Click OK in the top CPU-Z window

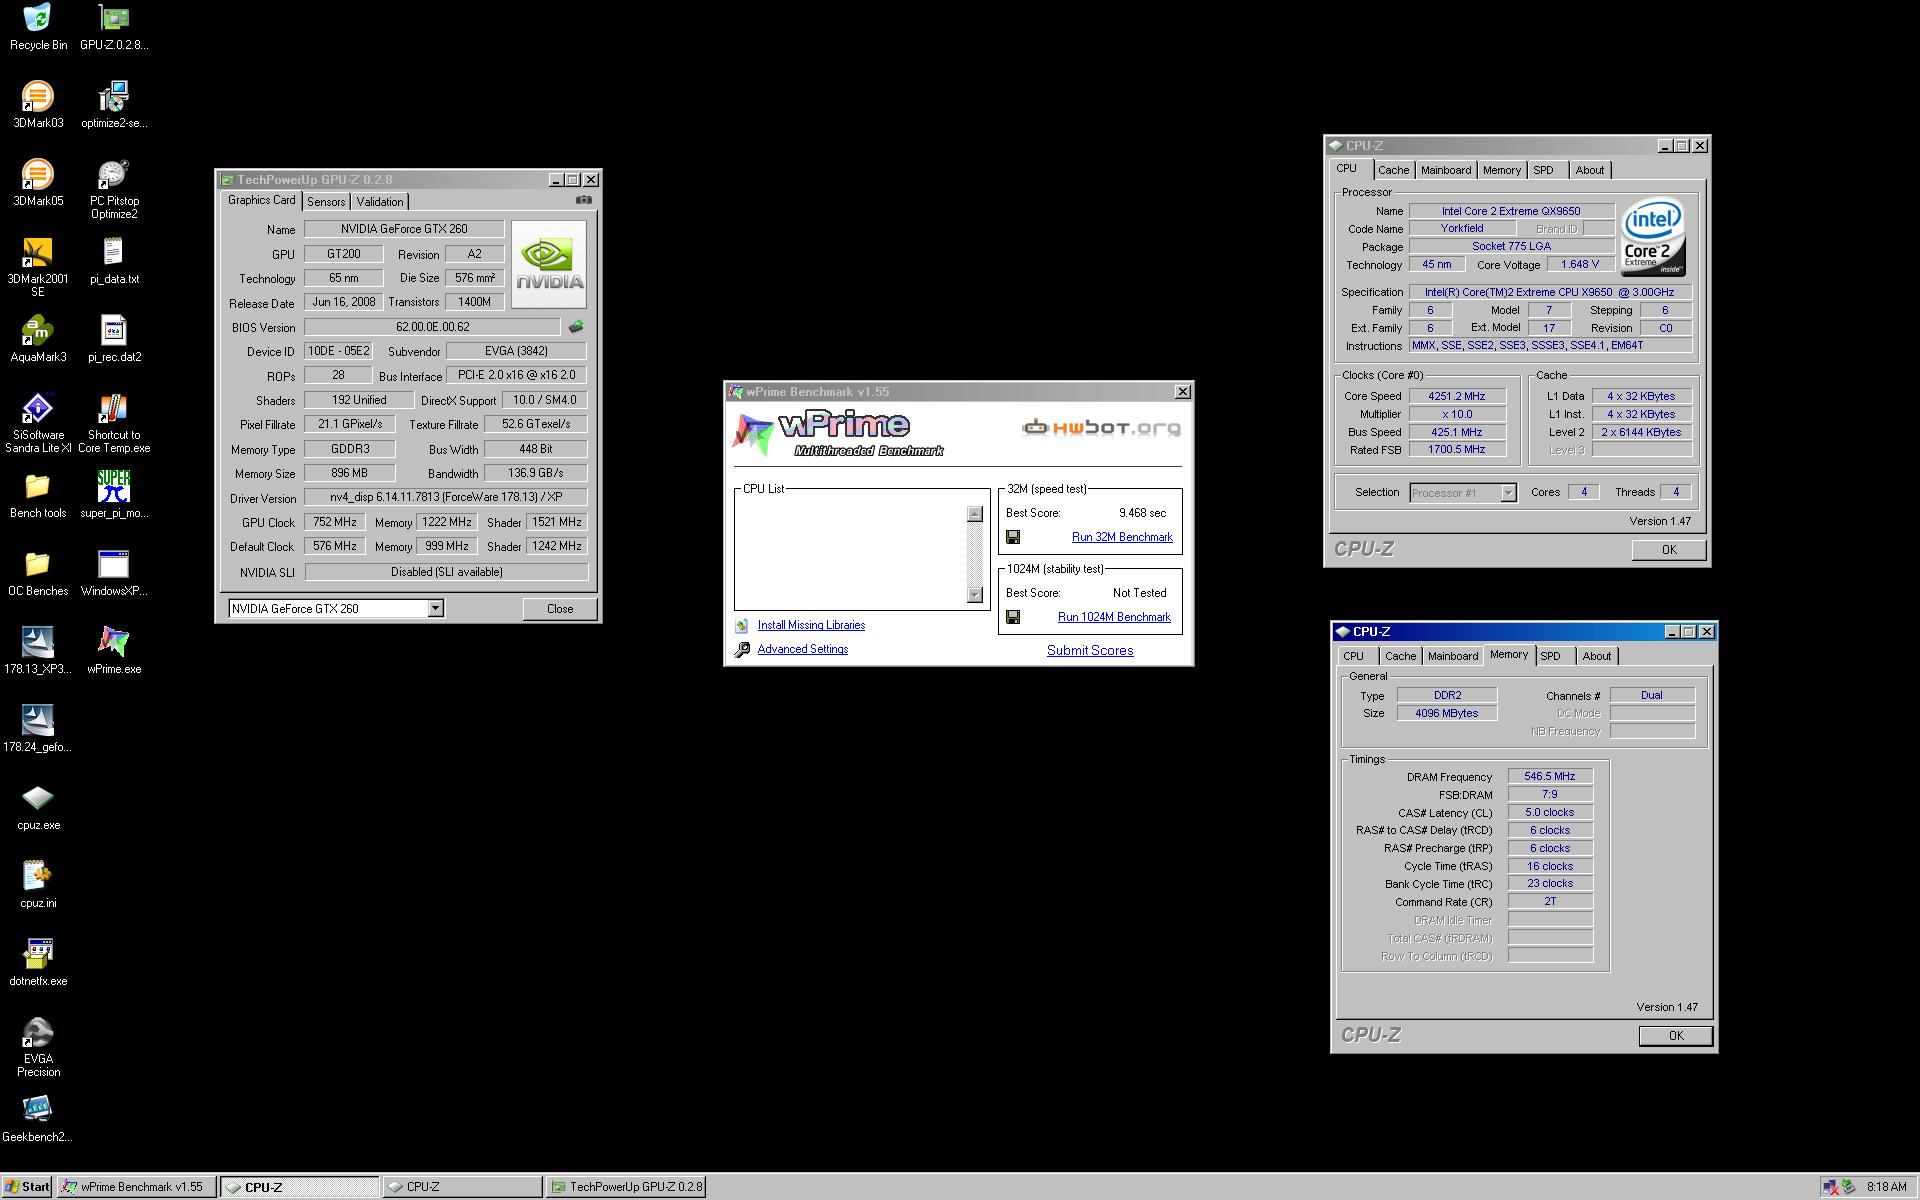(x=1669, y=549)
